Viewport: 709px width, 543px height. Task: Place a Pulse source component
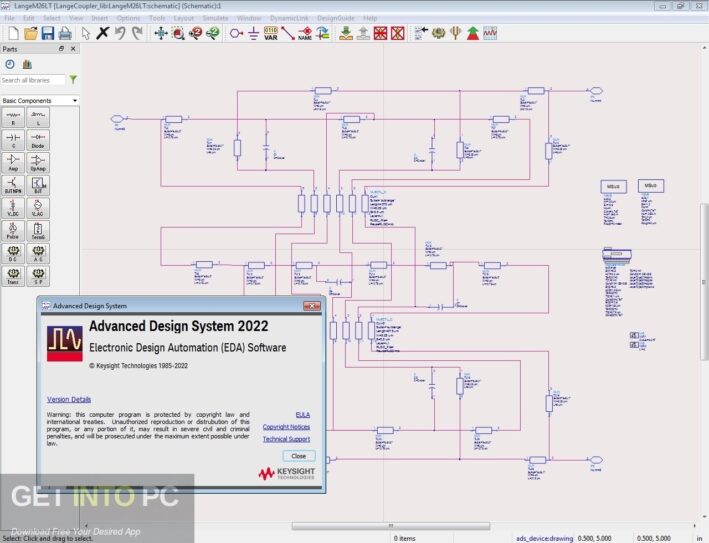click(x=13, y=231)
